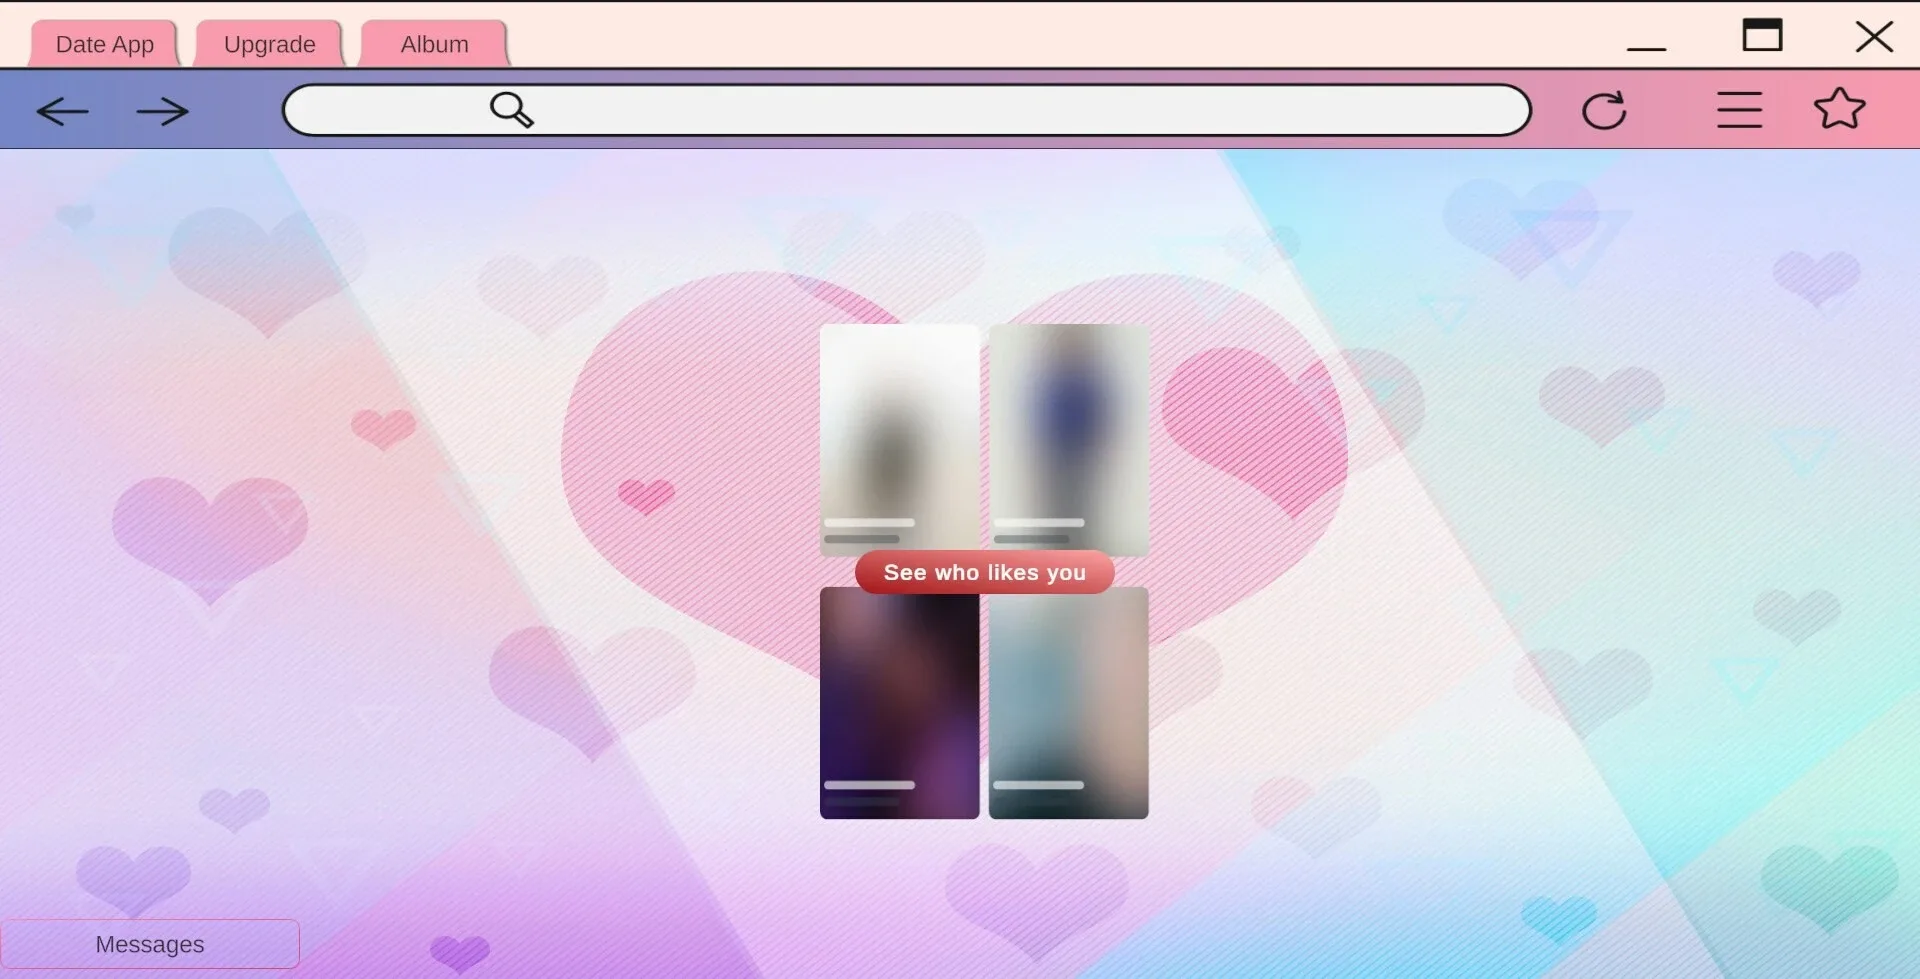This screenshot has height=979, width=1920.
Task: Open the hamburger menu
Action: click(x=1738, y=110)
